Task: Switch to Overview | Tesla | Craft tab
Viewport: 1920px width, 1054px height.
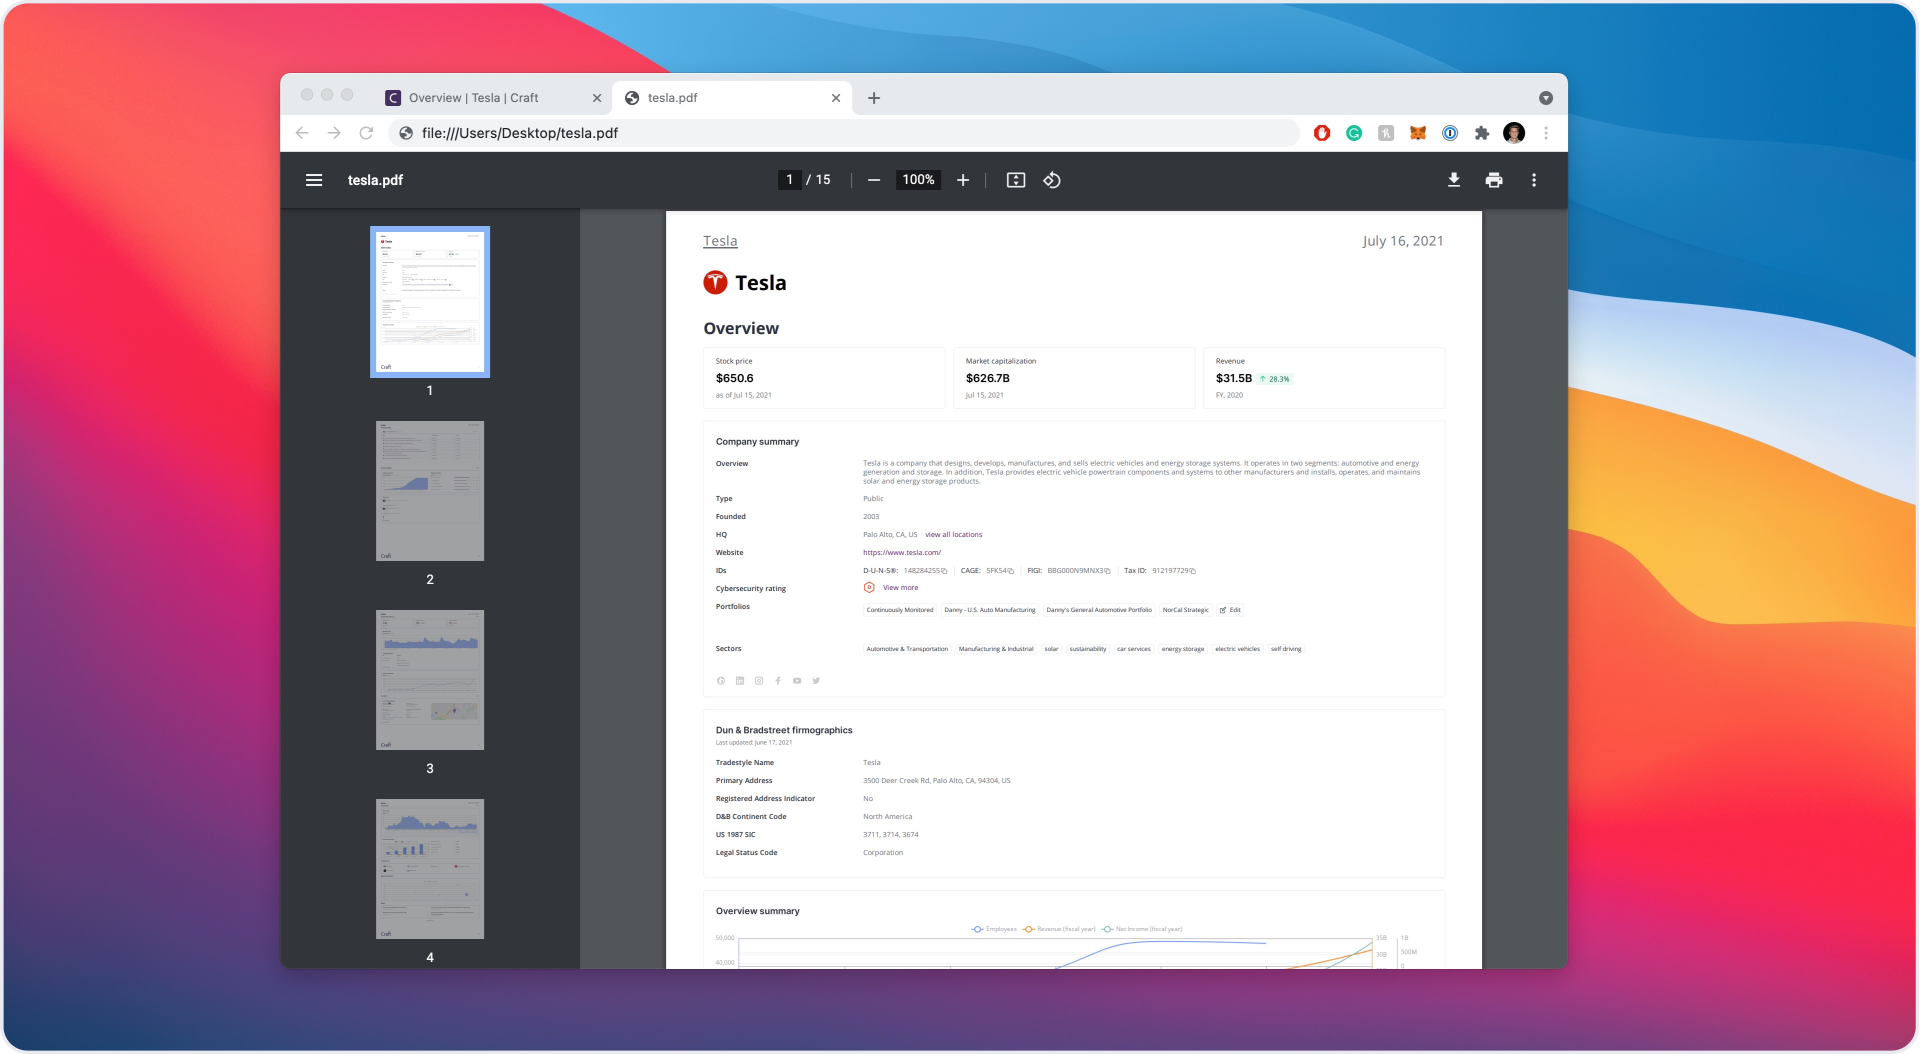Action: click(x=493, y=98)
